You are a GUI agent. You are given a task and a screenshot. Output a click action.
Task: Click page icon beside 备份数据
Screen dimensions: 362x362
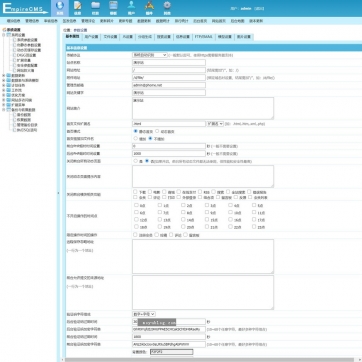pyautogui.click(x=14, y=114)
